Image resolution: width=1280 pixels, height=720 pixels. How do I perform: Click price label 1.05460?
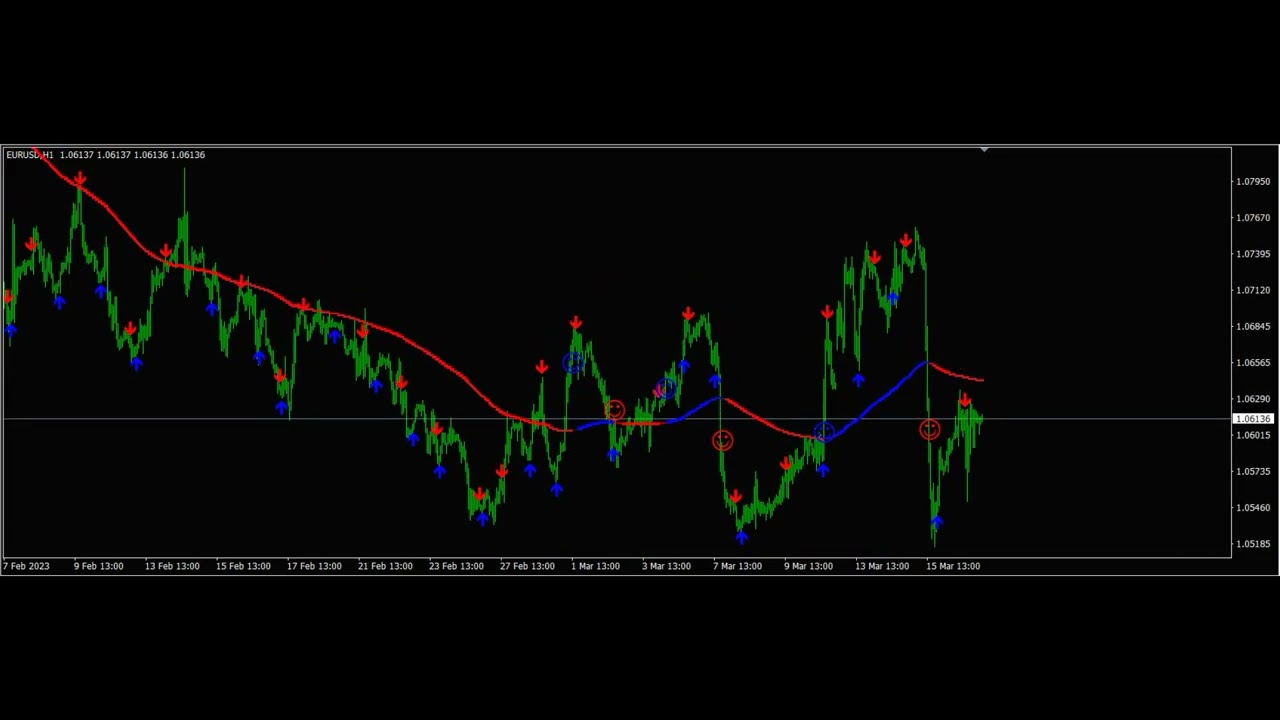[1253, 508]
